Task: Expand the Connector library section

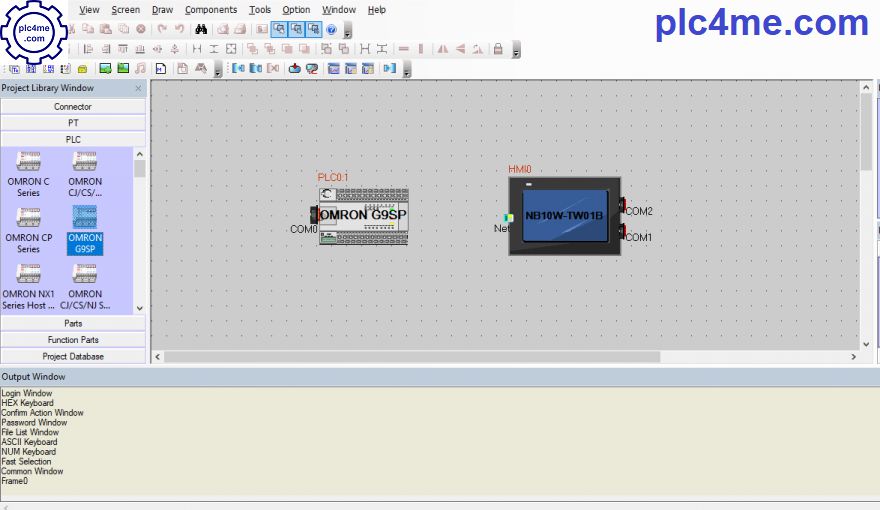Action: click(x=73, y=106)
